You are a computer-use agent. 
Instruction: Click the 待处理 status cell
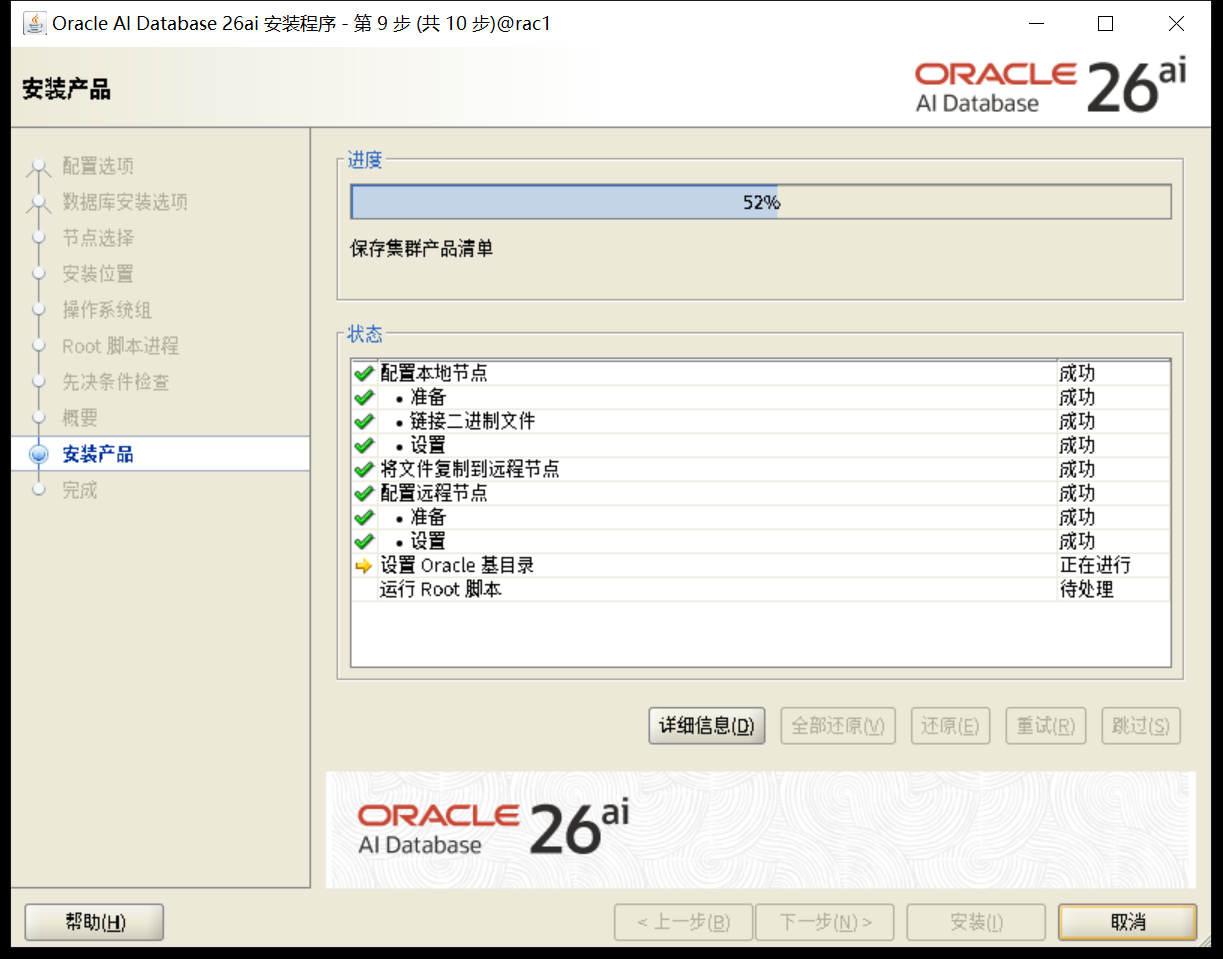(x=1113, y=589)
